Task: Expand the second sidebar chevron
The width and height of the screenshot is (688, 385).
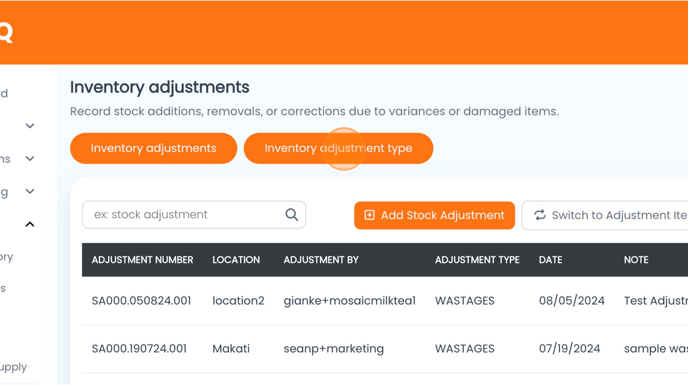Action: 30,158
